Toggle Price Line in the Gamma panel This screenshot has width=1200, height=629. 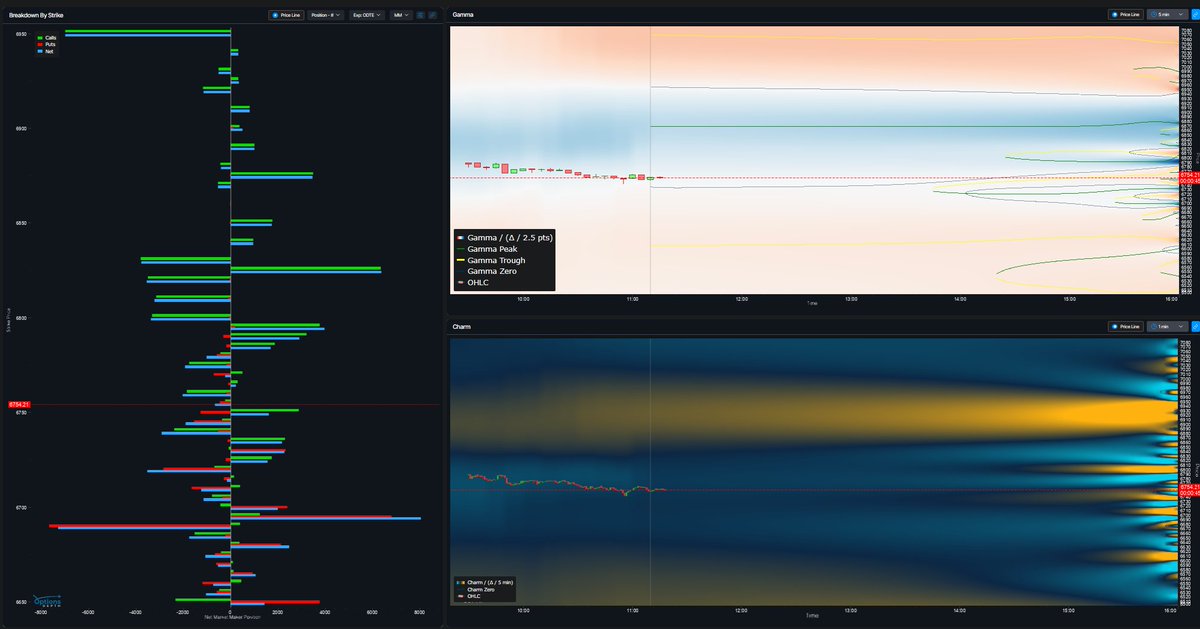coord(1125,15)
